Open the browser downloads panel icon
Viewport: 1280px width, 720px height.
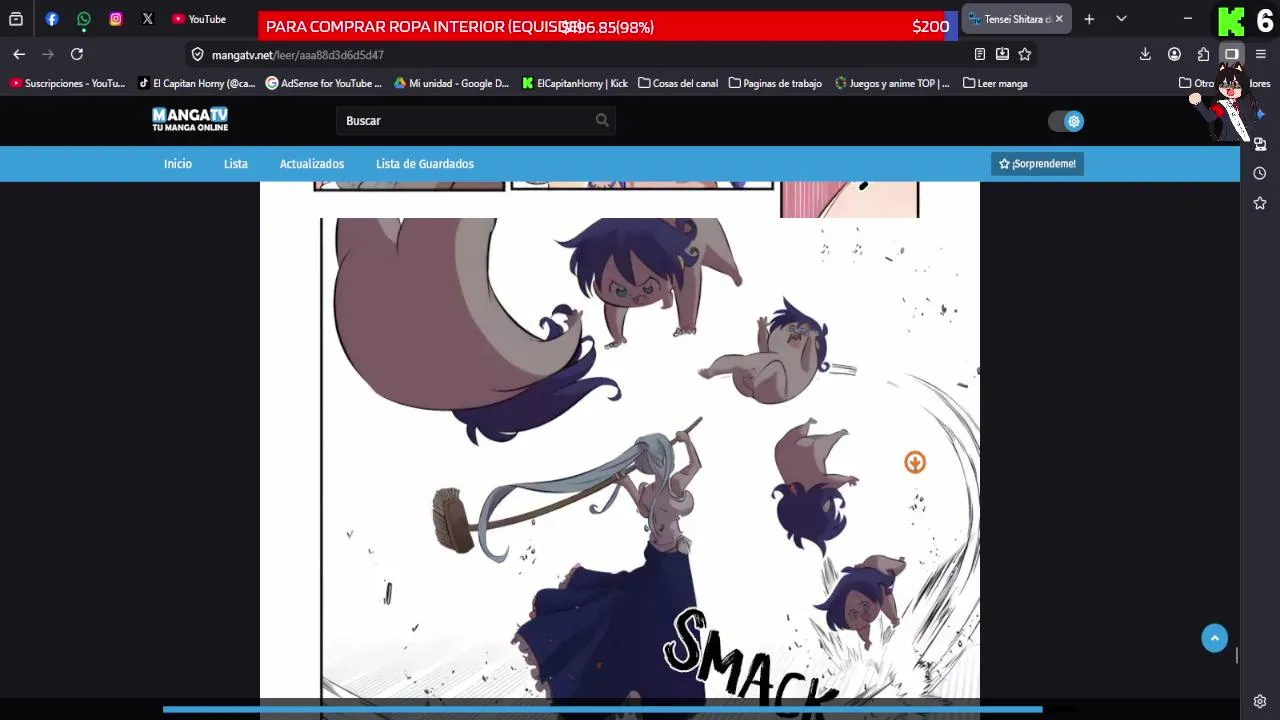coord(1145,54)
